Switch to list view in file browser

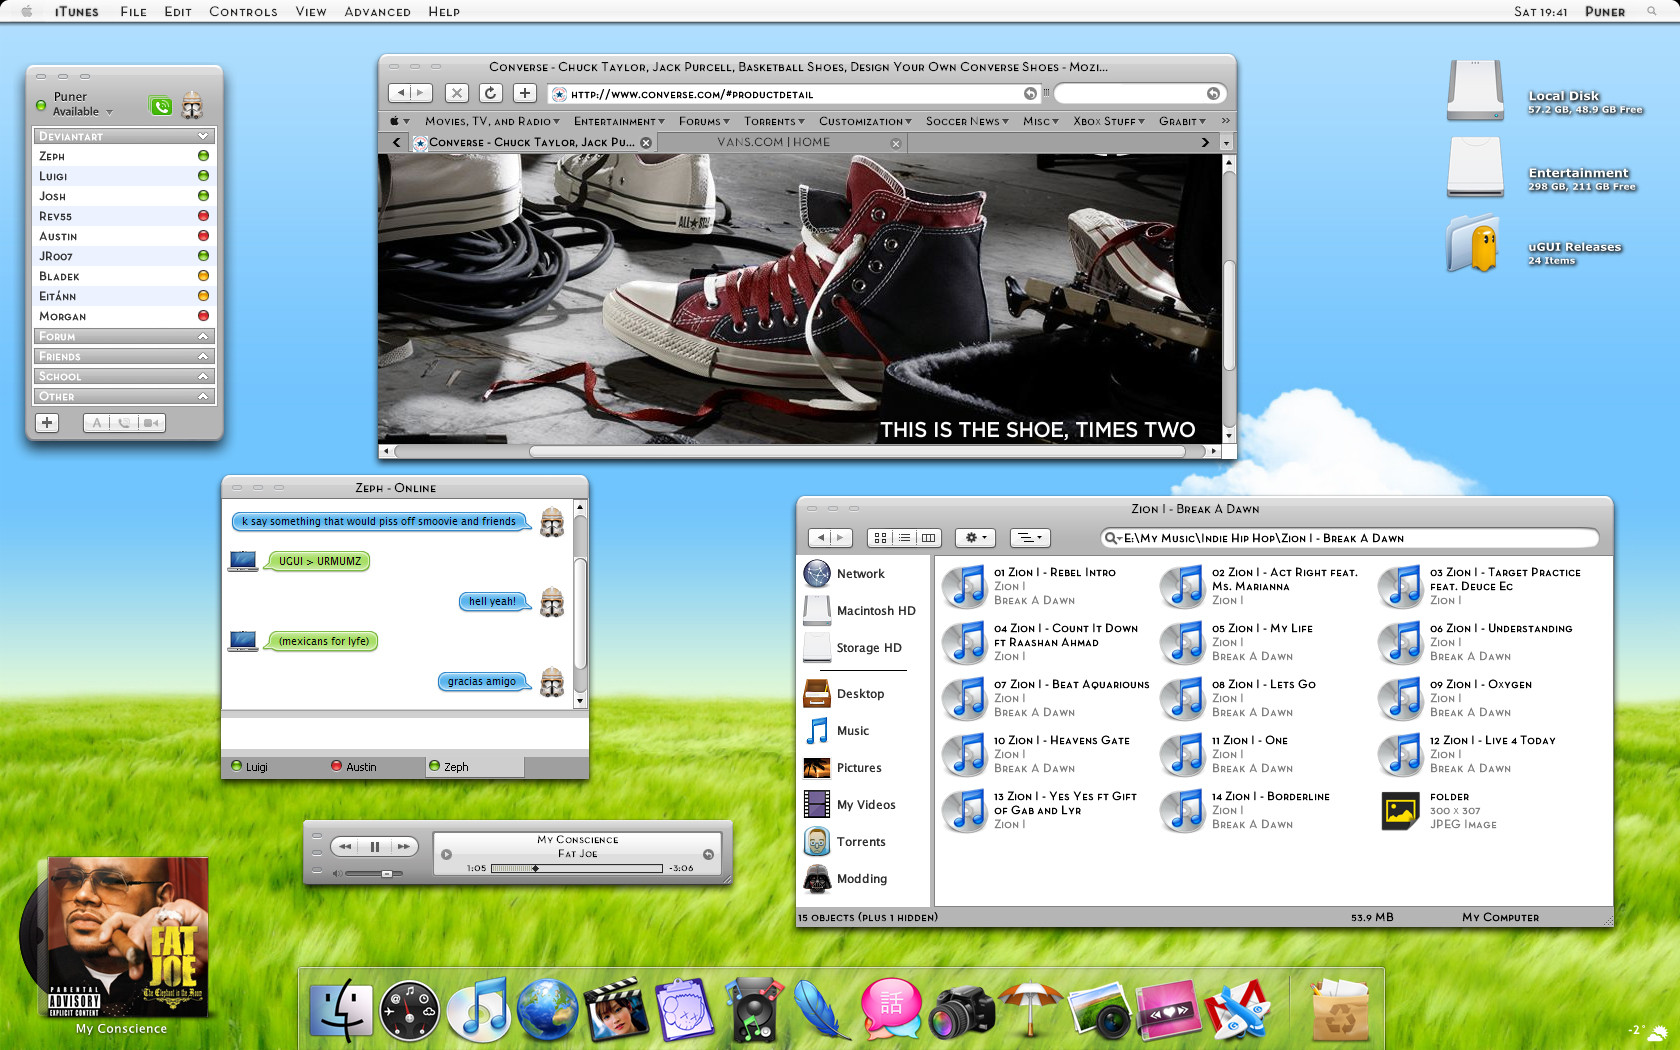pyautogui.click(x=904, y=538)
